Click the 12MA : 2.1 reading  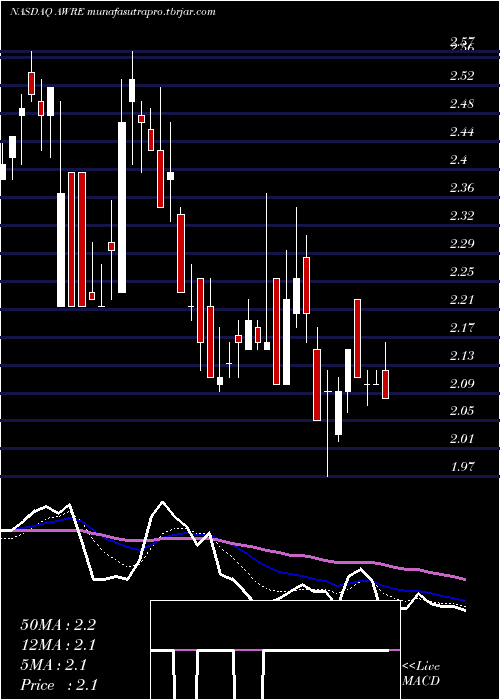click(x=58, y=645)
